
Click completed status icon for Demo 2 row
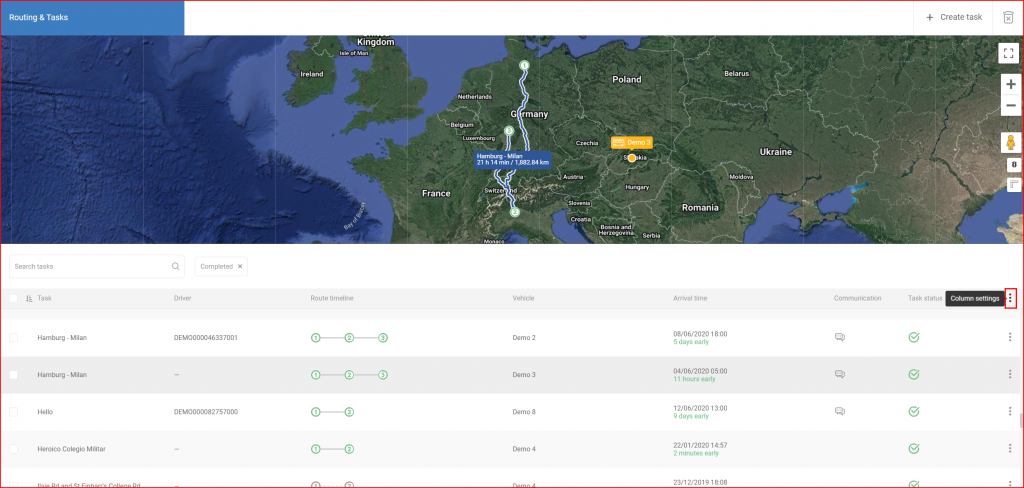coord(914,337)
